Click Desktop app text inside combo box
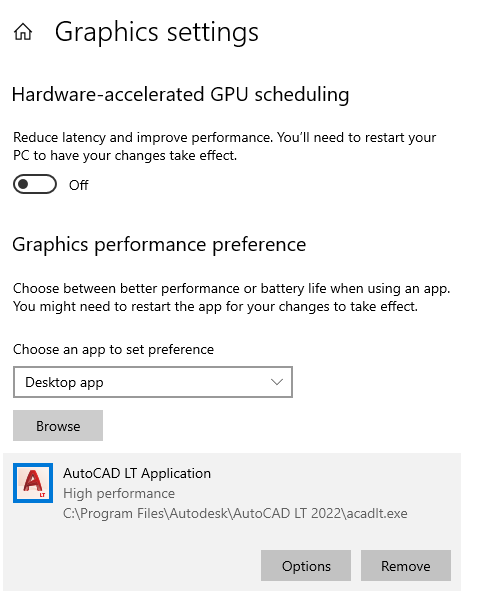This screenshot has width=489, height=612. tap(64, 382)
